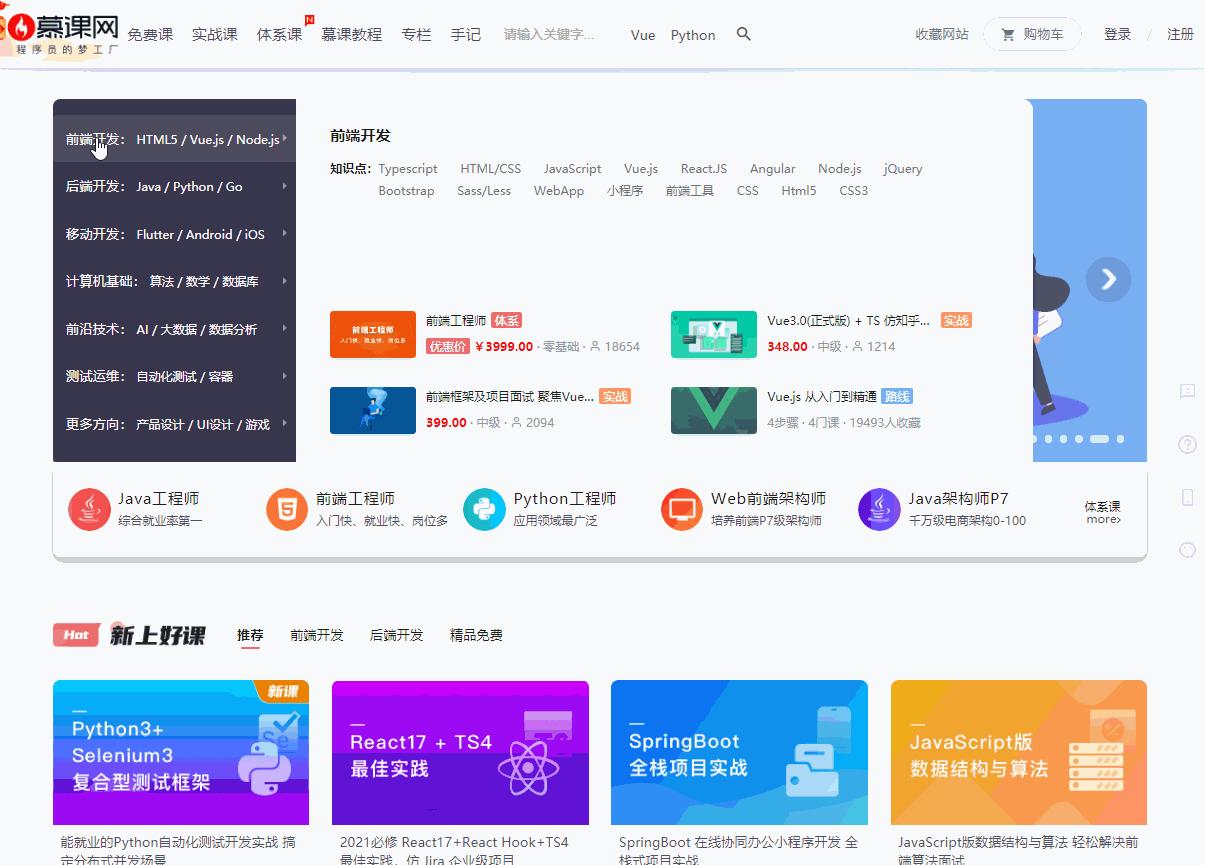The width and height of the screenshot is (1205, 865).
Task: Open the 实战课 navigation menu
Action: 214,33
